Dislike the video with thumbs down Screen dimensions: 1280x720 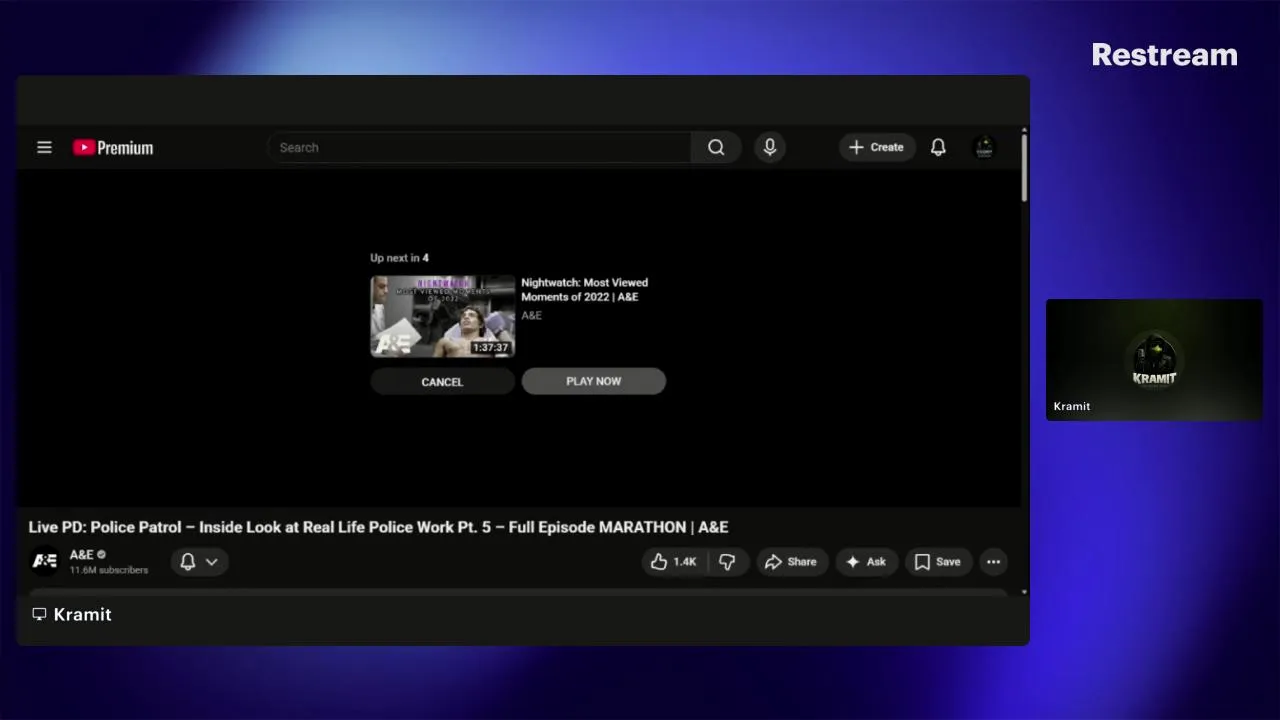728,562
